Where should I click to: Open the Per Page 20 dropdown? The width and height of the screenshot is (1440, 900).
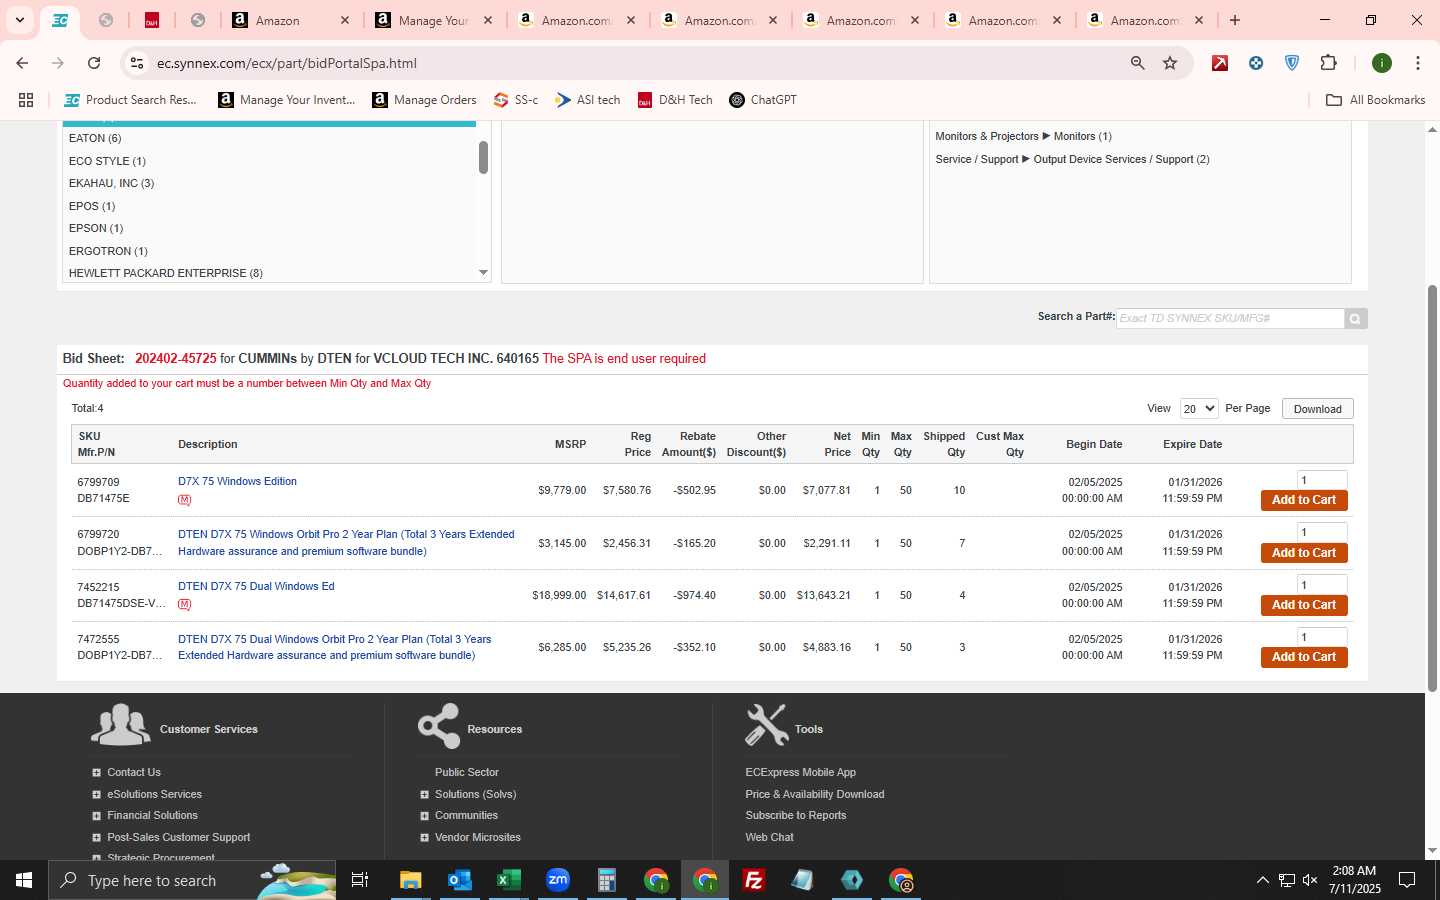click(x=1198, y=408)
